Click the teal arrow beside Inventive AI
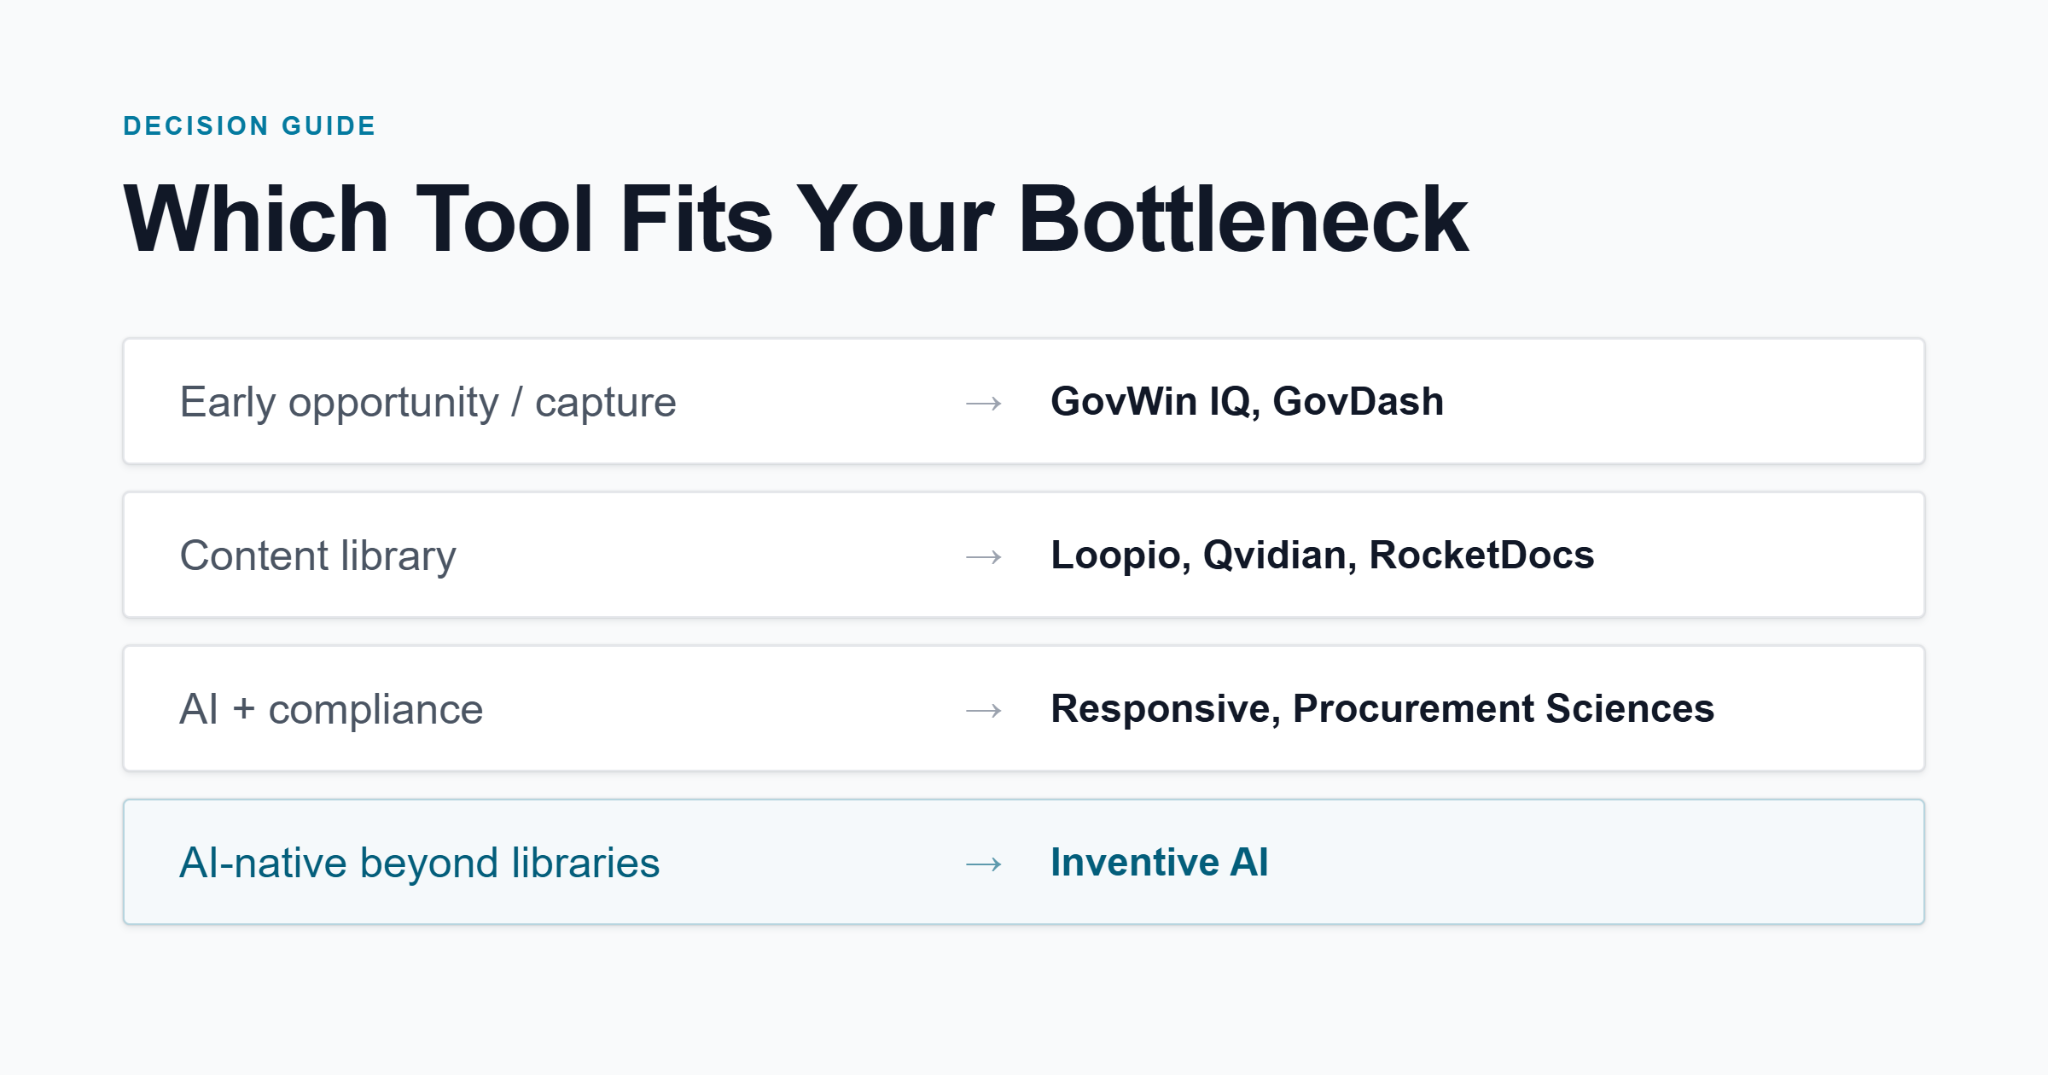This screenshot has width=2048, height=1075. pos(984,864)
